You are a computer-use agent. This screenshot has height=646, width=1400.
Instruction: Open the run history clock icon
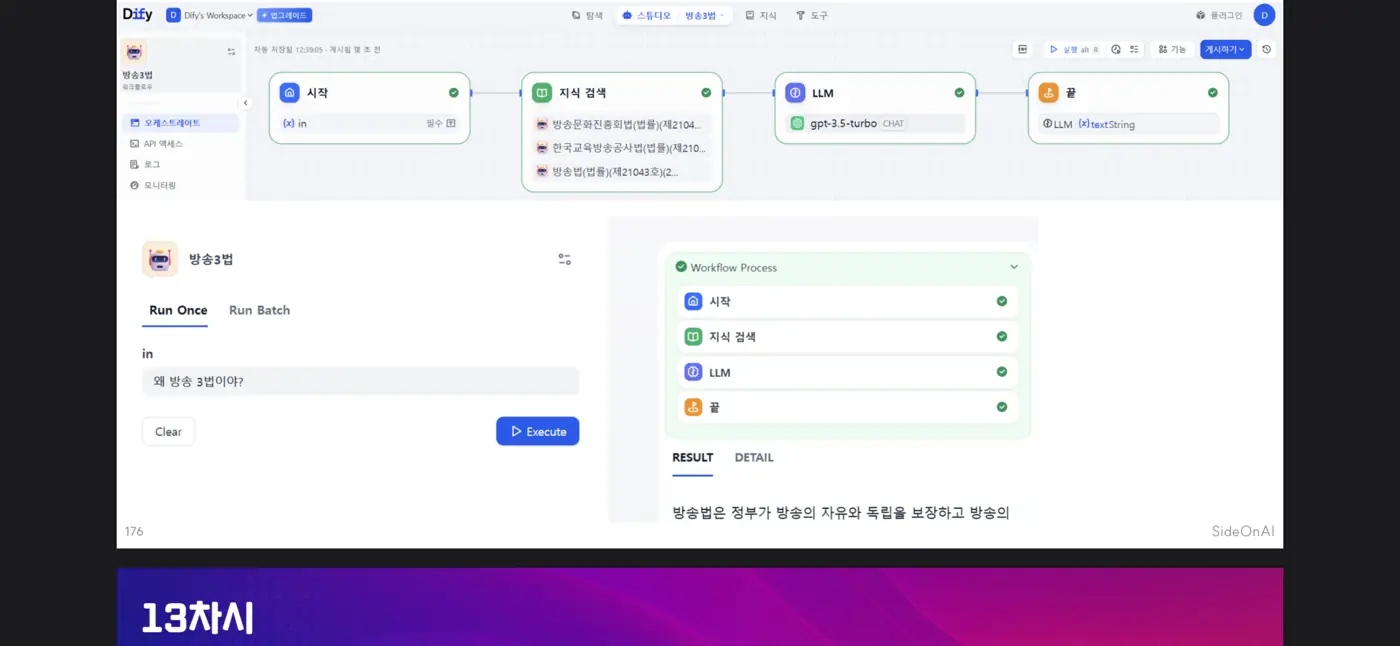(x=1116, y=49)
